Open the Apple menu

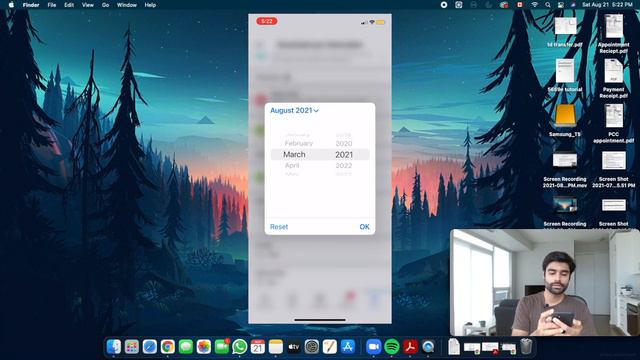(x=11, y=5)
